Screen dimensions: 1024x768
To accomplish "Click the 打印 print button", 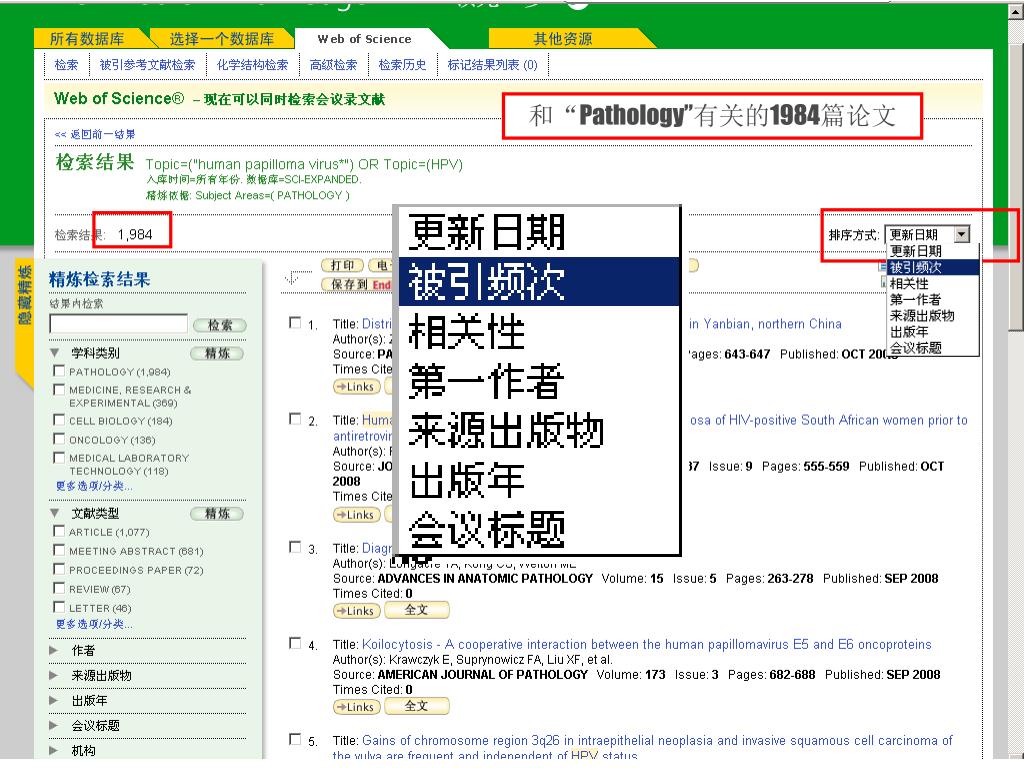I will pyautogui.click(x=342, y=265).
